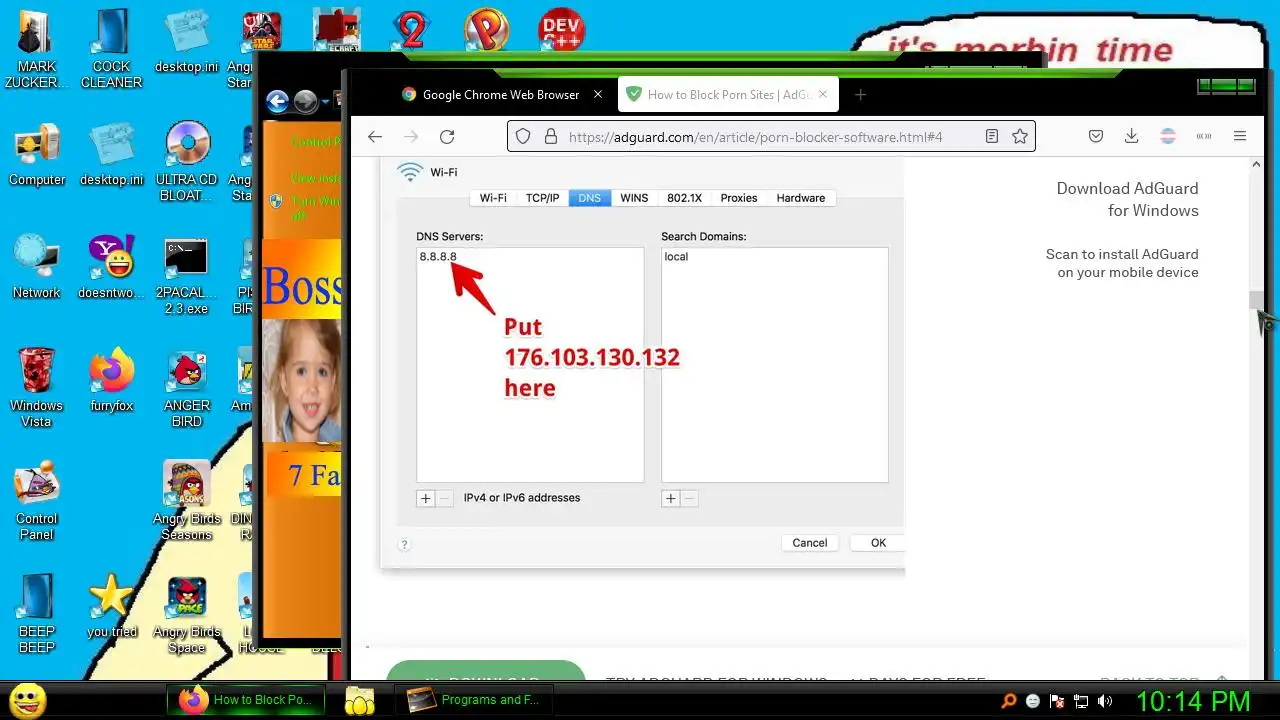The height and width of the screenshot is (720, 1280).
Task: Open Angry Birds Space desktop icon
Action: (187, 614)
